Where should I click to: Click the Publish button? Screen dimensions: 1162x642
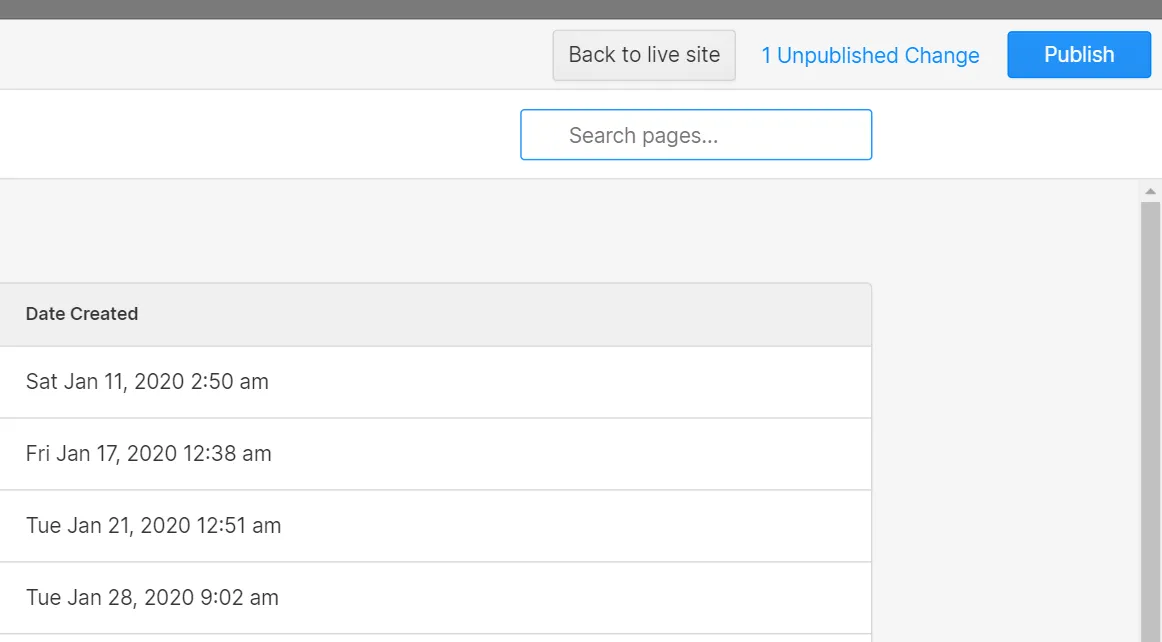[x=1078, y=55]
